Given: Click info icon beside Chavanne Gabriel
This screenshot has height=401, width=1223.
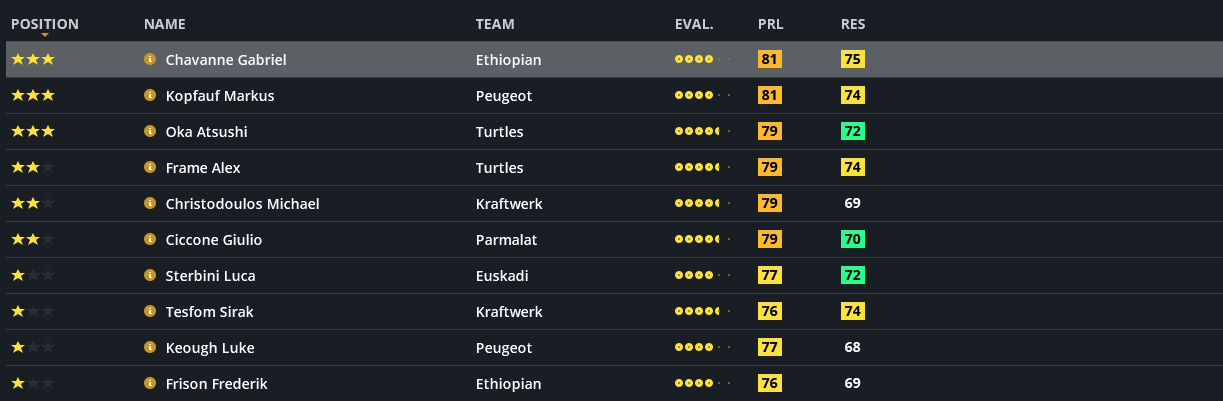Looking at the screenshot, I should tap(150, 60).
